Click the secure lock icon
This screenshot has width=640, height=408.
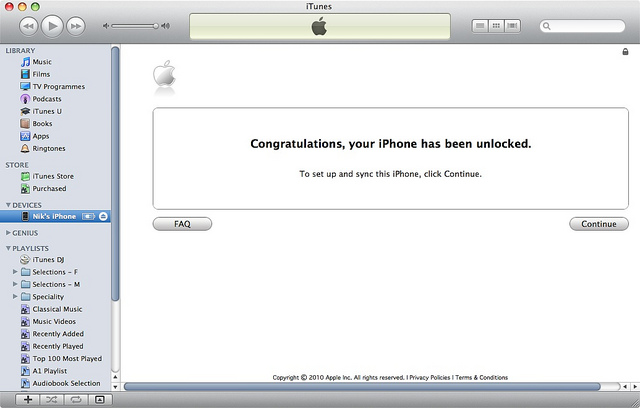click(625, 51)
